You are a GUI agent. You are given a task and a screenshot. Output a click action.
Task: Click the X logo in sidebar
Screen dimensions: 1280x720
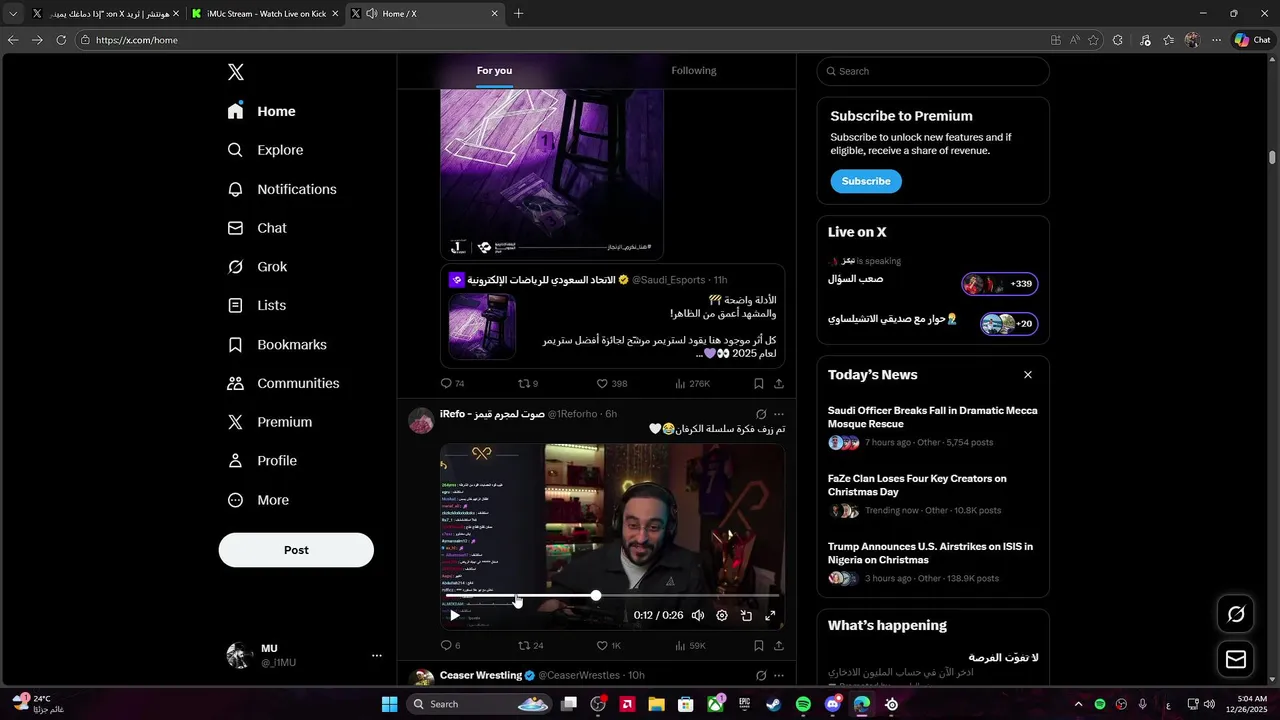[236, 72]
